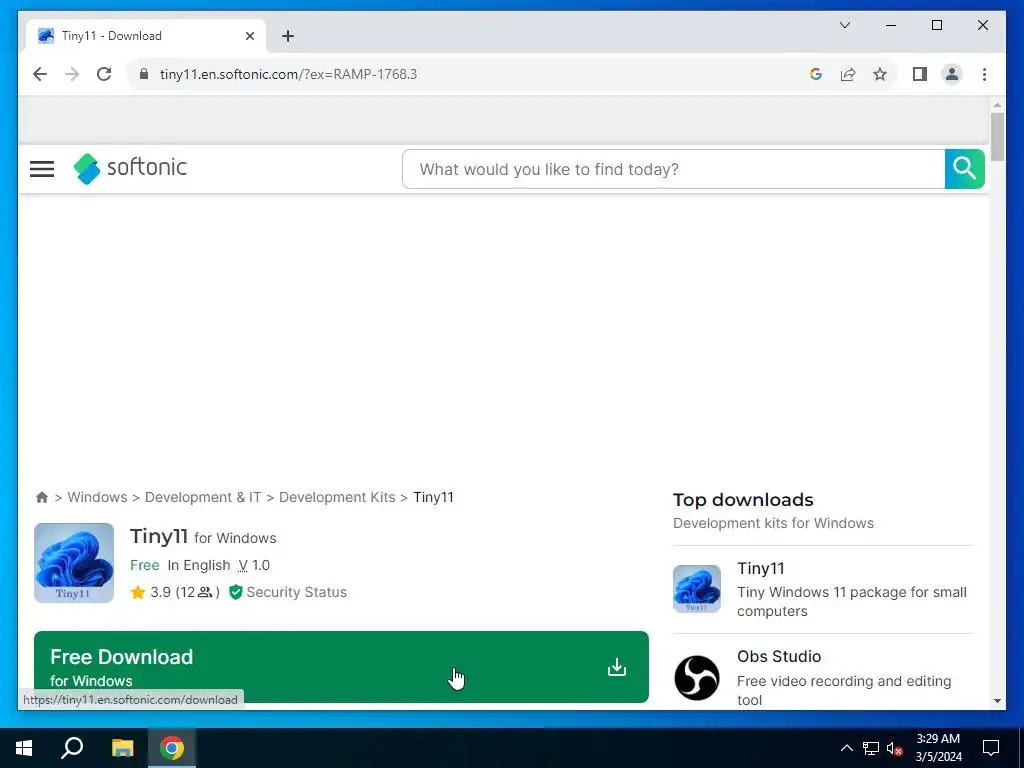Open Tiny11 in the Top downloads list
This screenshot has width=1024, height=768.
click(x=761, y=568)
